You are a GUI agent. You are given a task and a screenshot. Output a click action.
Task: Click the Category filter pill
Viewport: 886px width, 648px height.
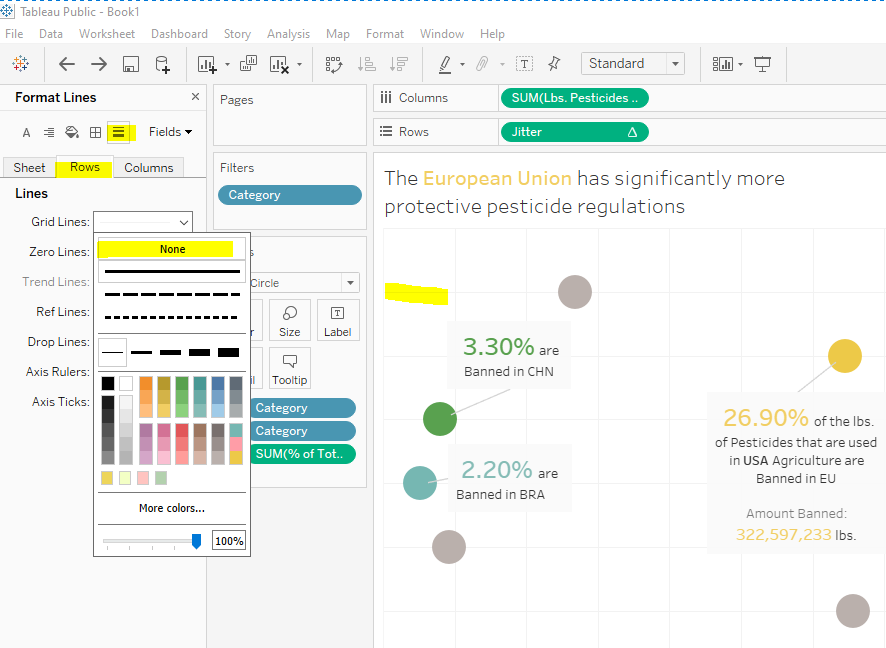(290, 195)
